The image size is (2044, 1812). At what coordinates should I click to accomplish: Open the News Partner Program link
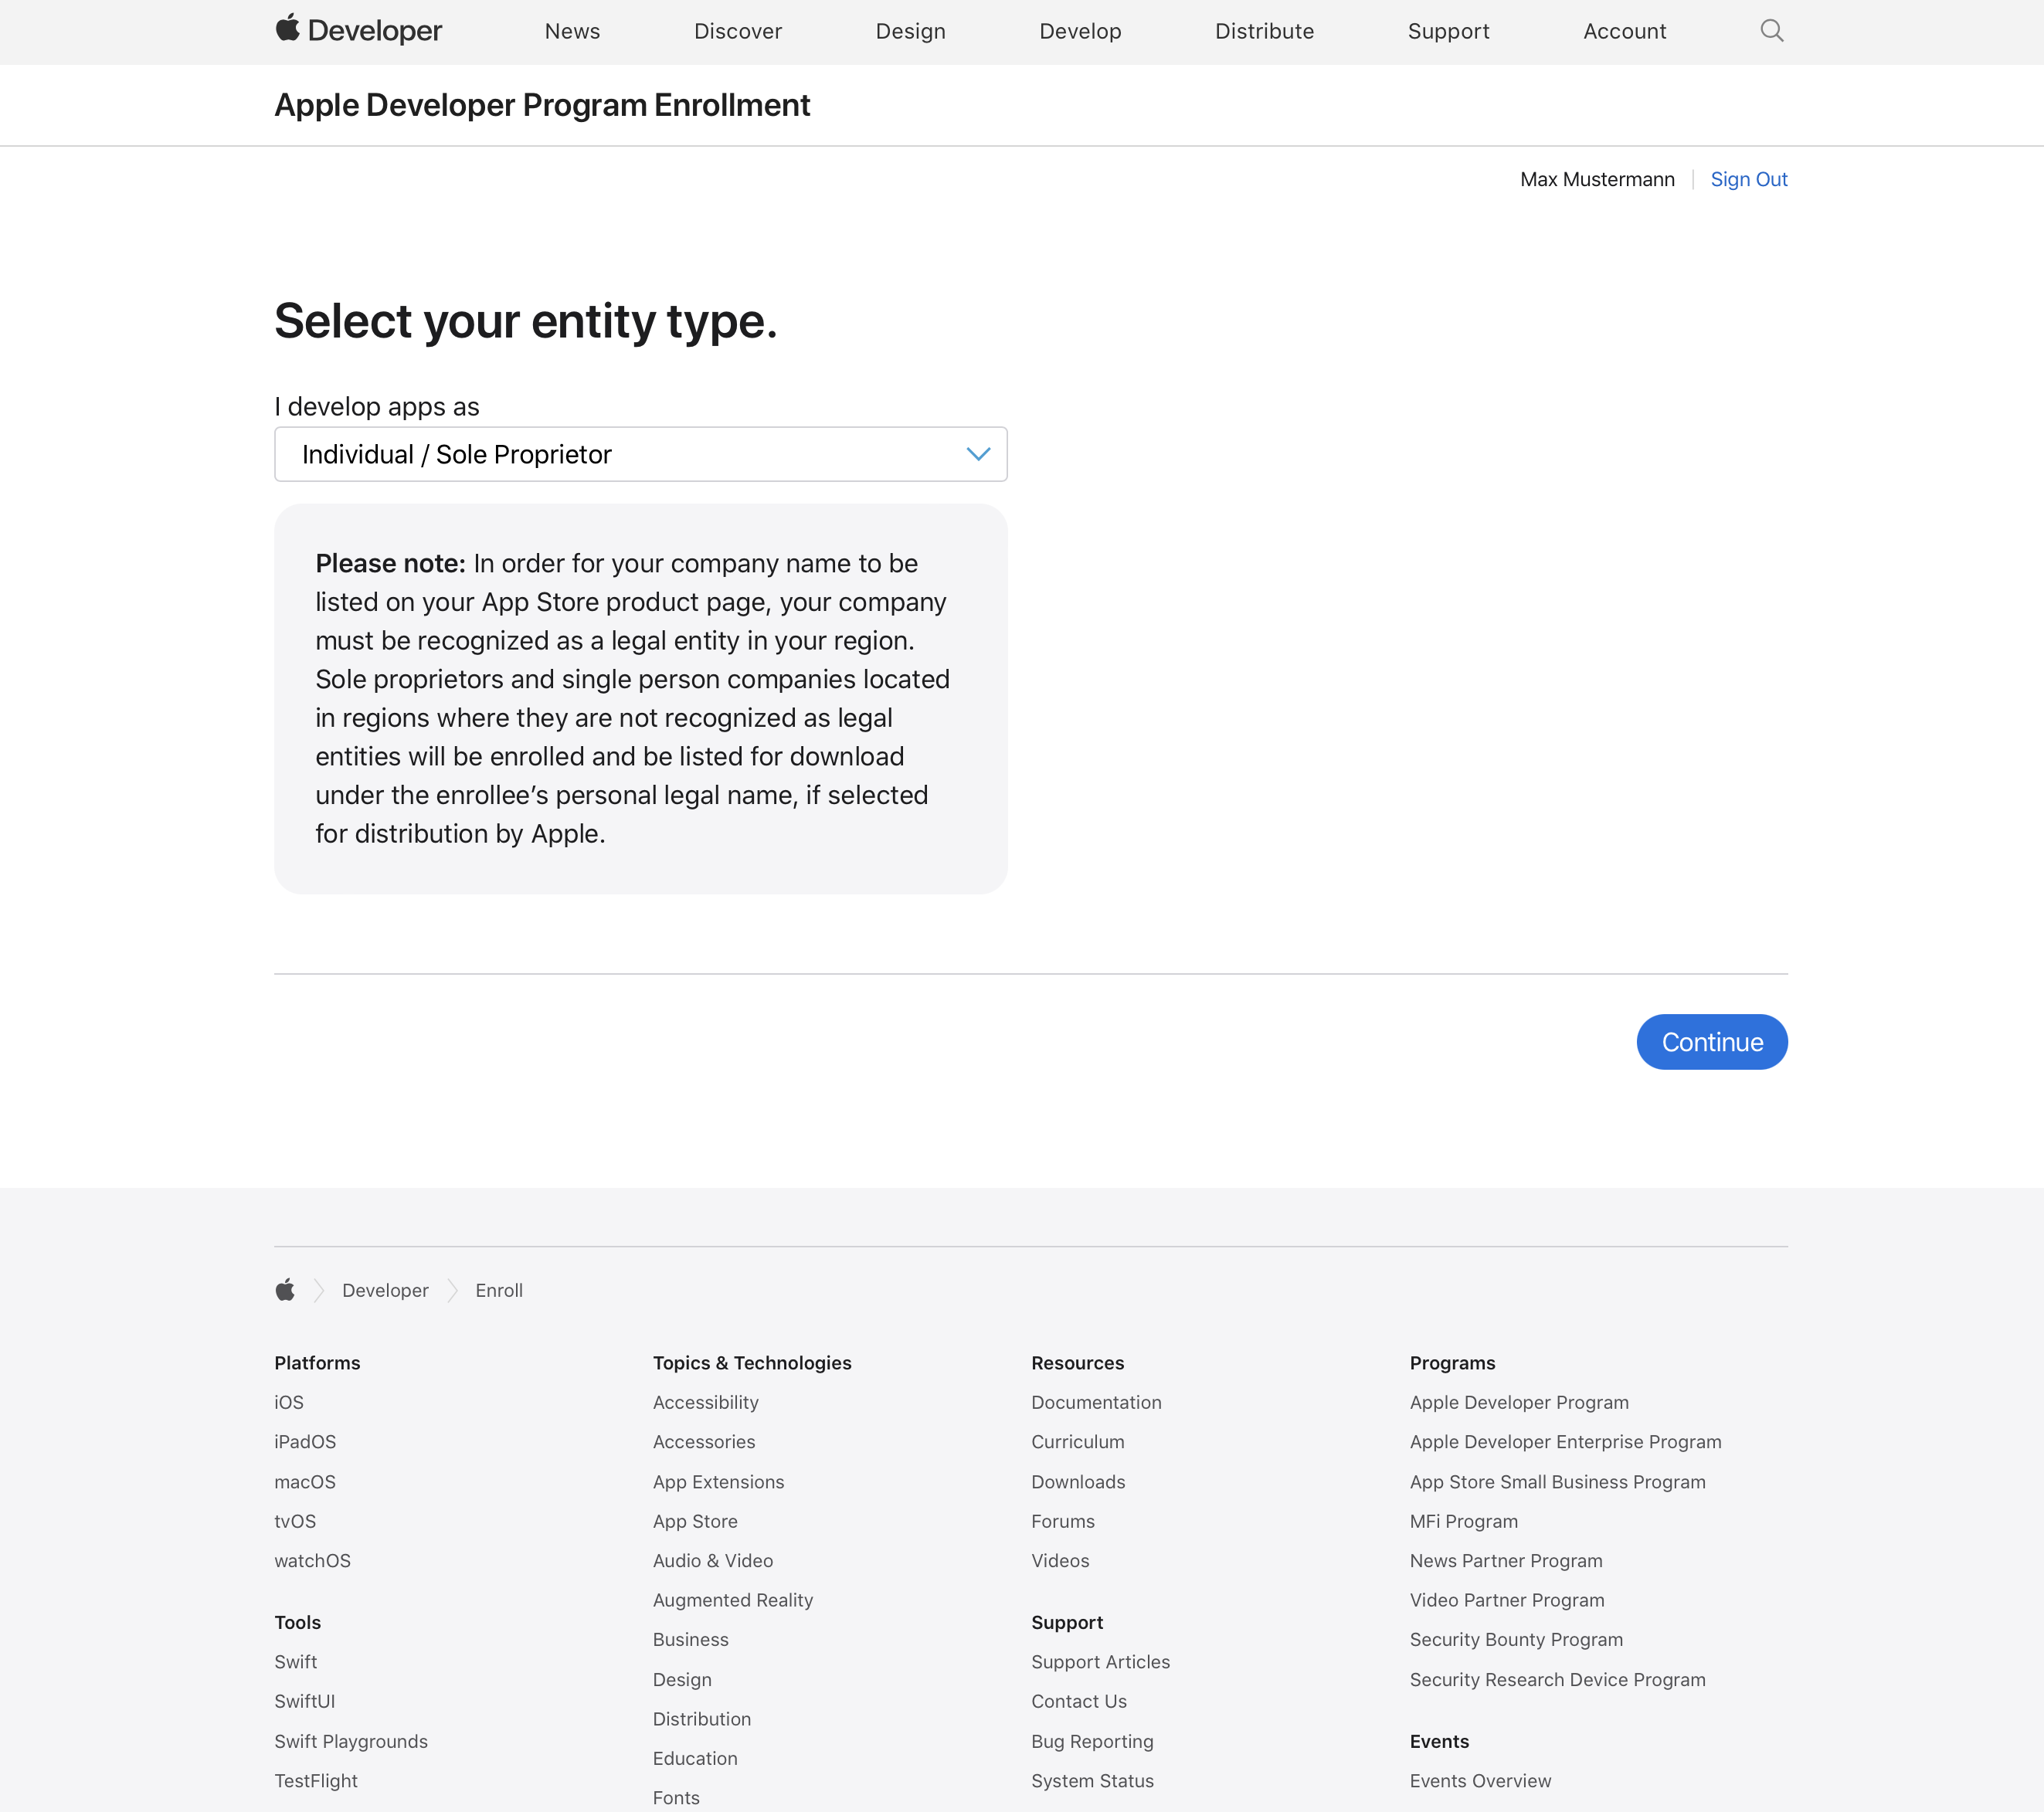[x=1505, y=1560]
